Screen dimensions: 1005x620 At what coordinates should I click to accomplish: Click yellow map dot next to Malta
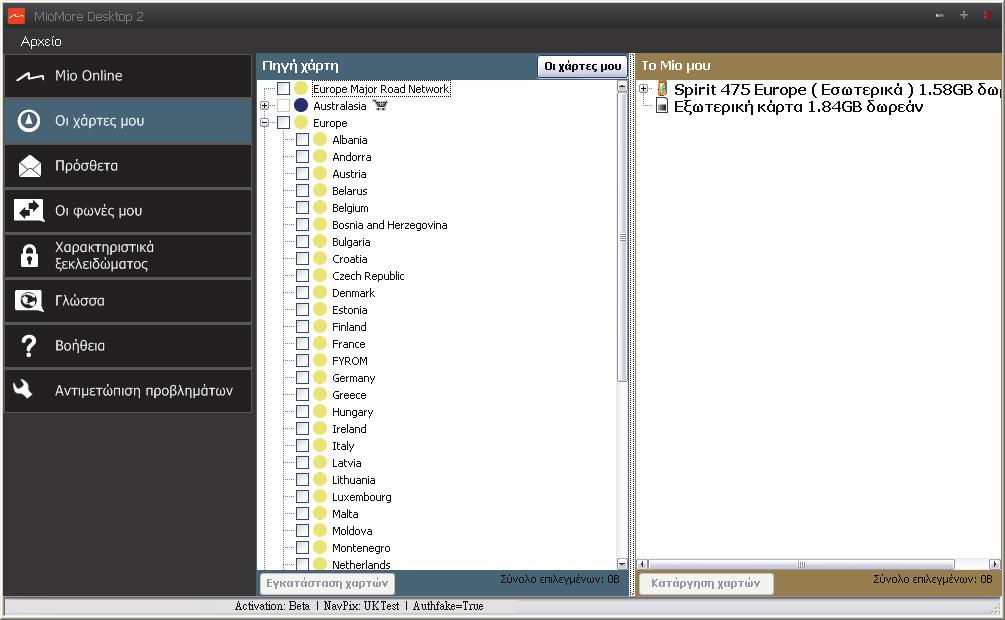[320, 513]
